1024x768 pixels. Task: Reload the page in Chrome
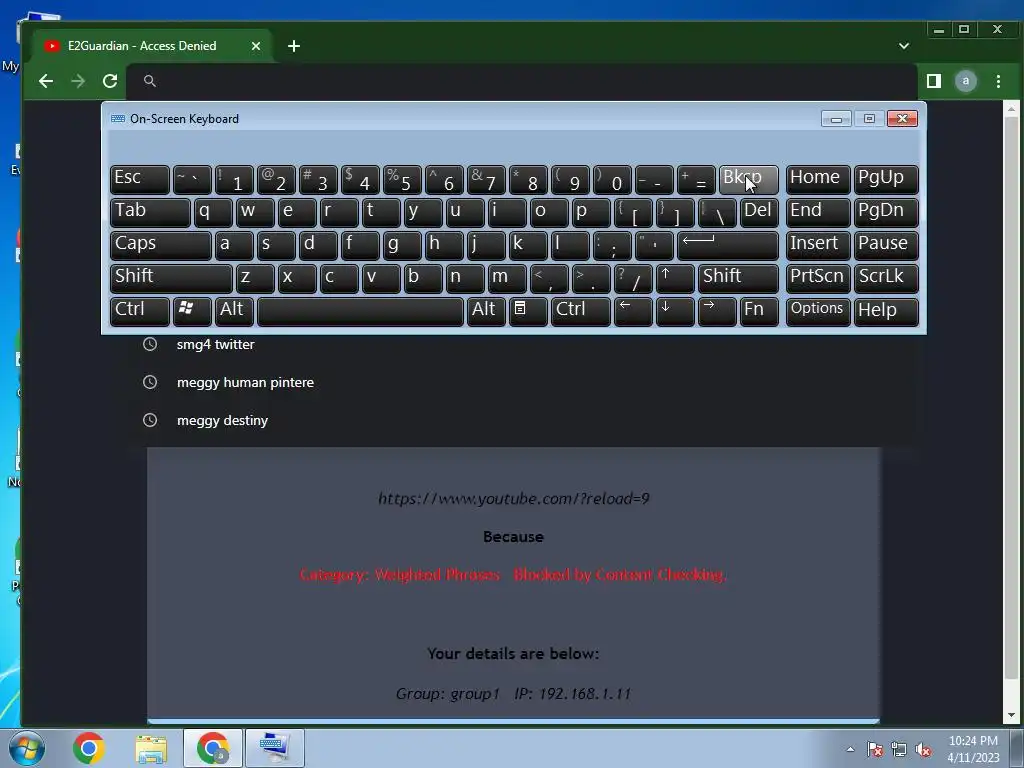(110, 81)
